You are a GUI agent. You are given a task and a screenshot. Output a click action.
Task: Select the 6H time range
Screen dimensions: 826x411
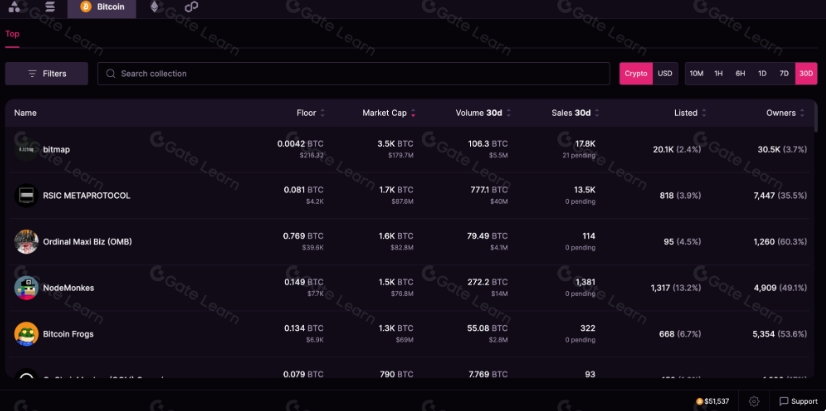(x=740, y=74)
